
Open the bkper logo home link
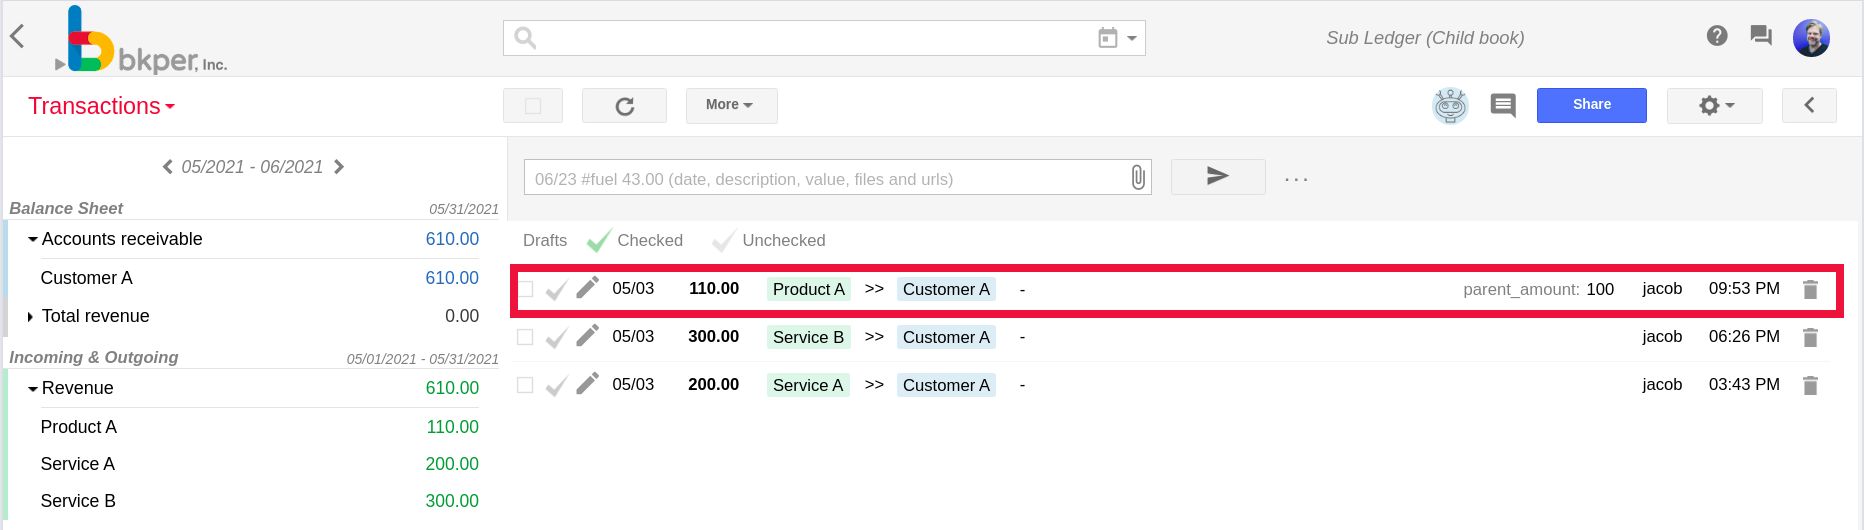142,40
